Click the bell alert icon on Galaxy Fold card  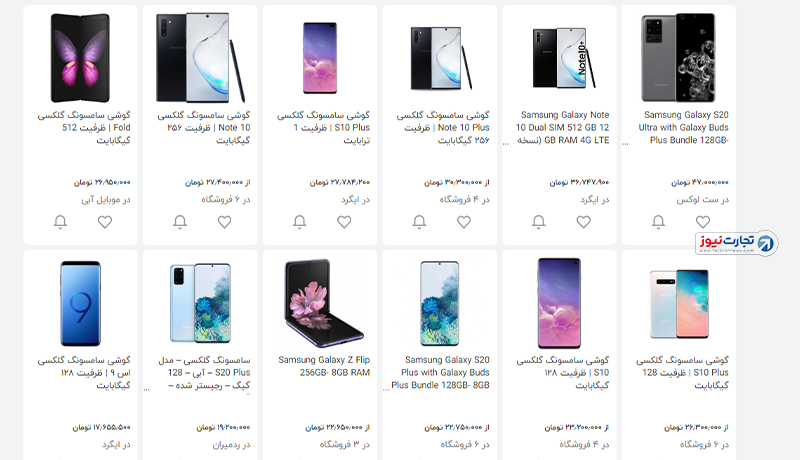point(60,222)
